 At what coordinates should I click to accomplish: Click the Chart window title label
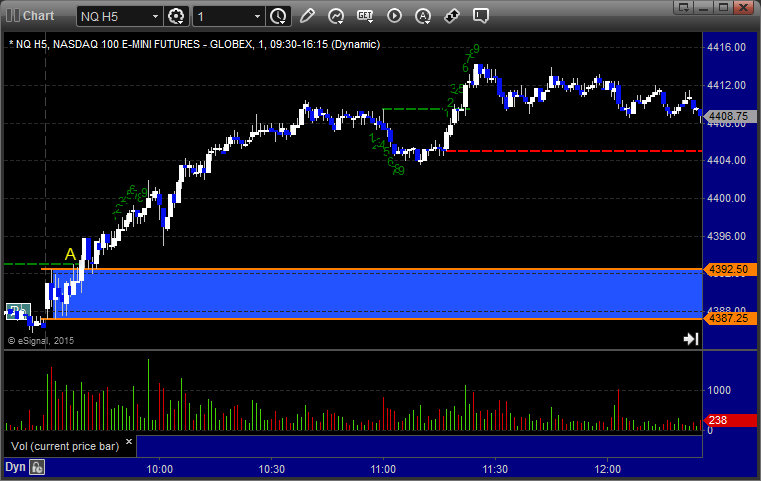[x=38, y=16]
